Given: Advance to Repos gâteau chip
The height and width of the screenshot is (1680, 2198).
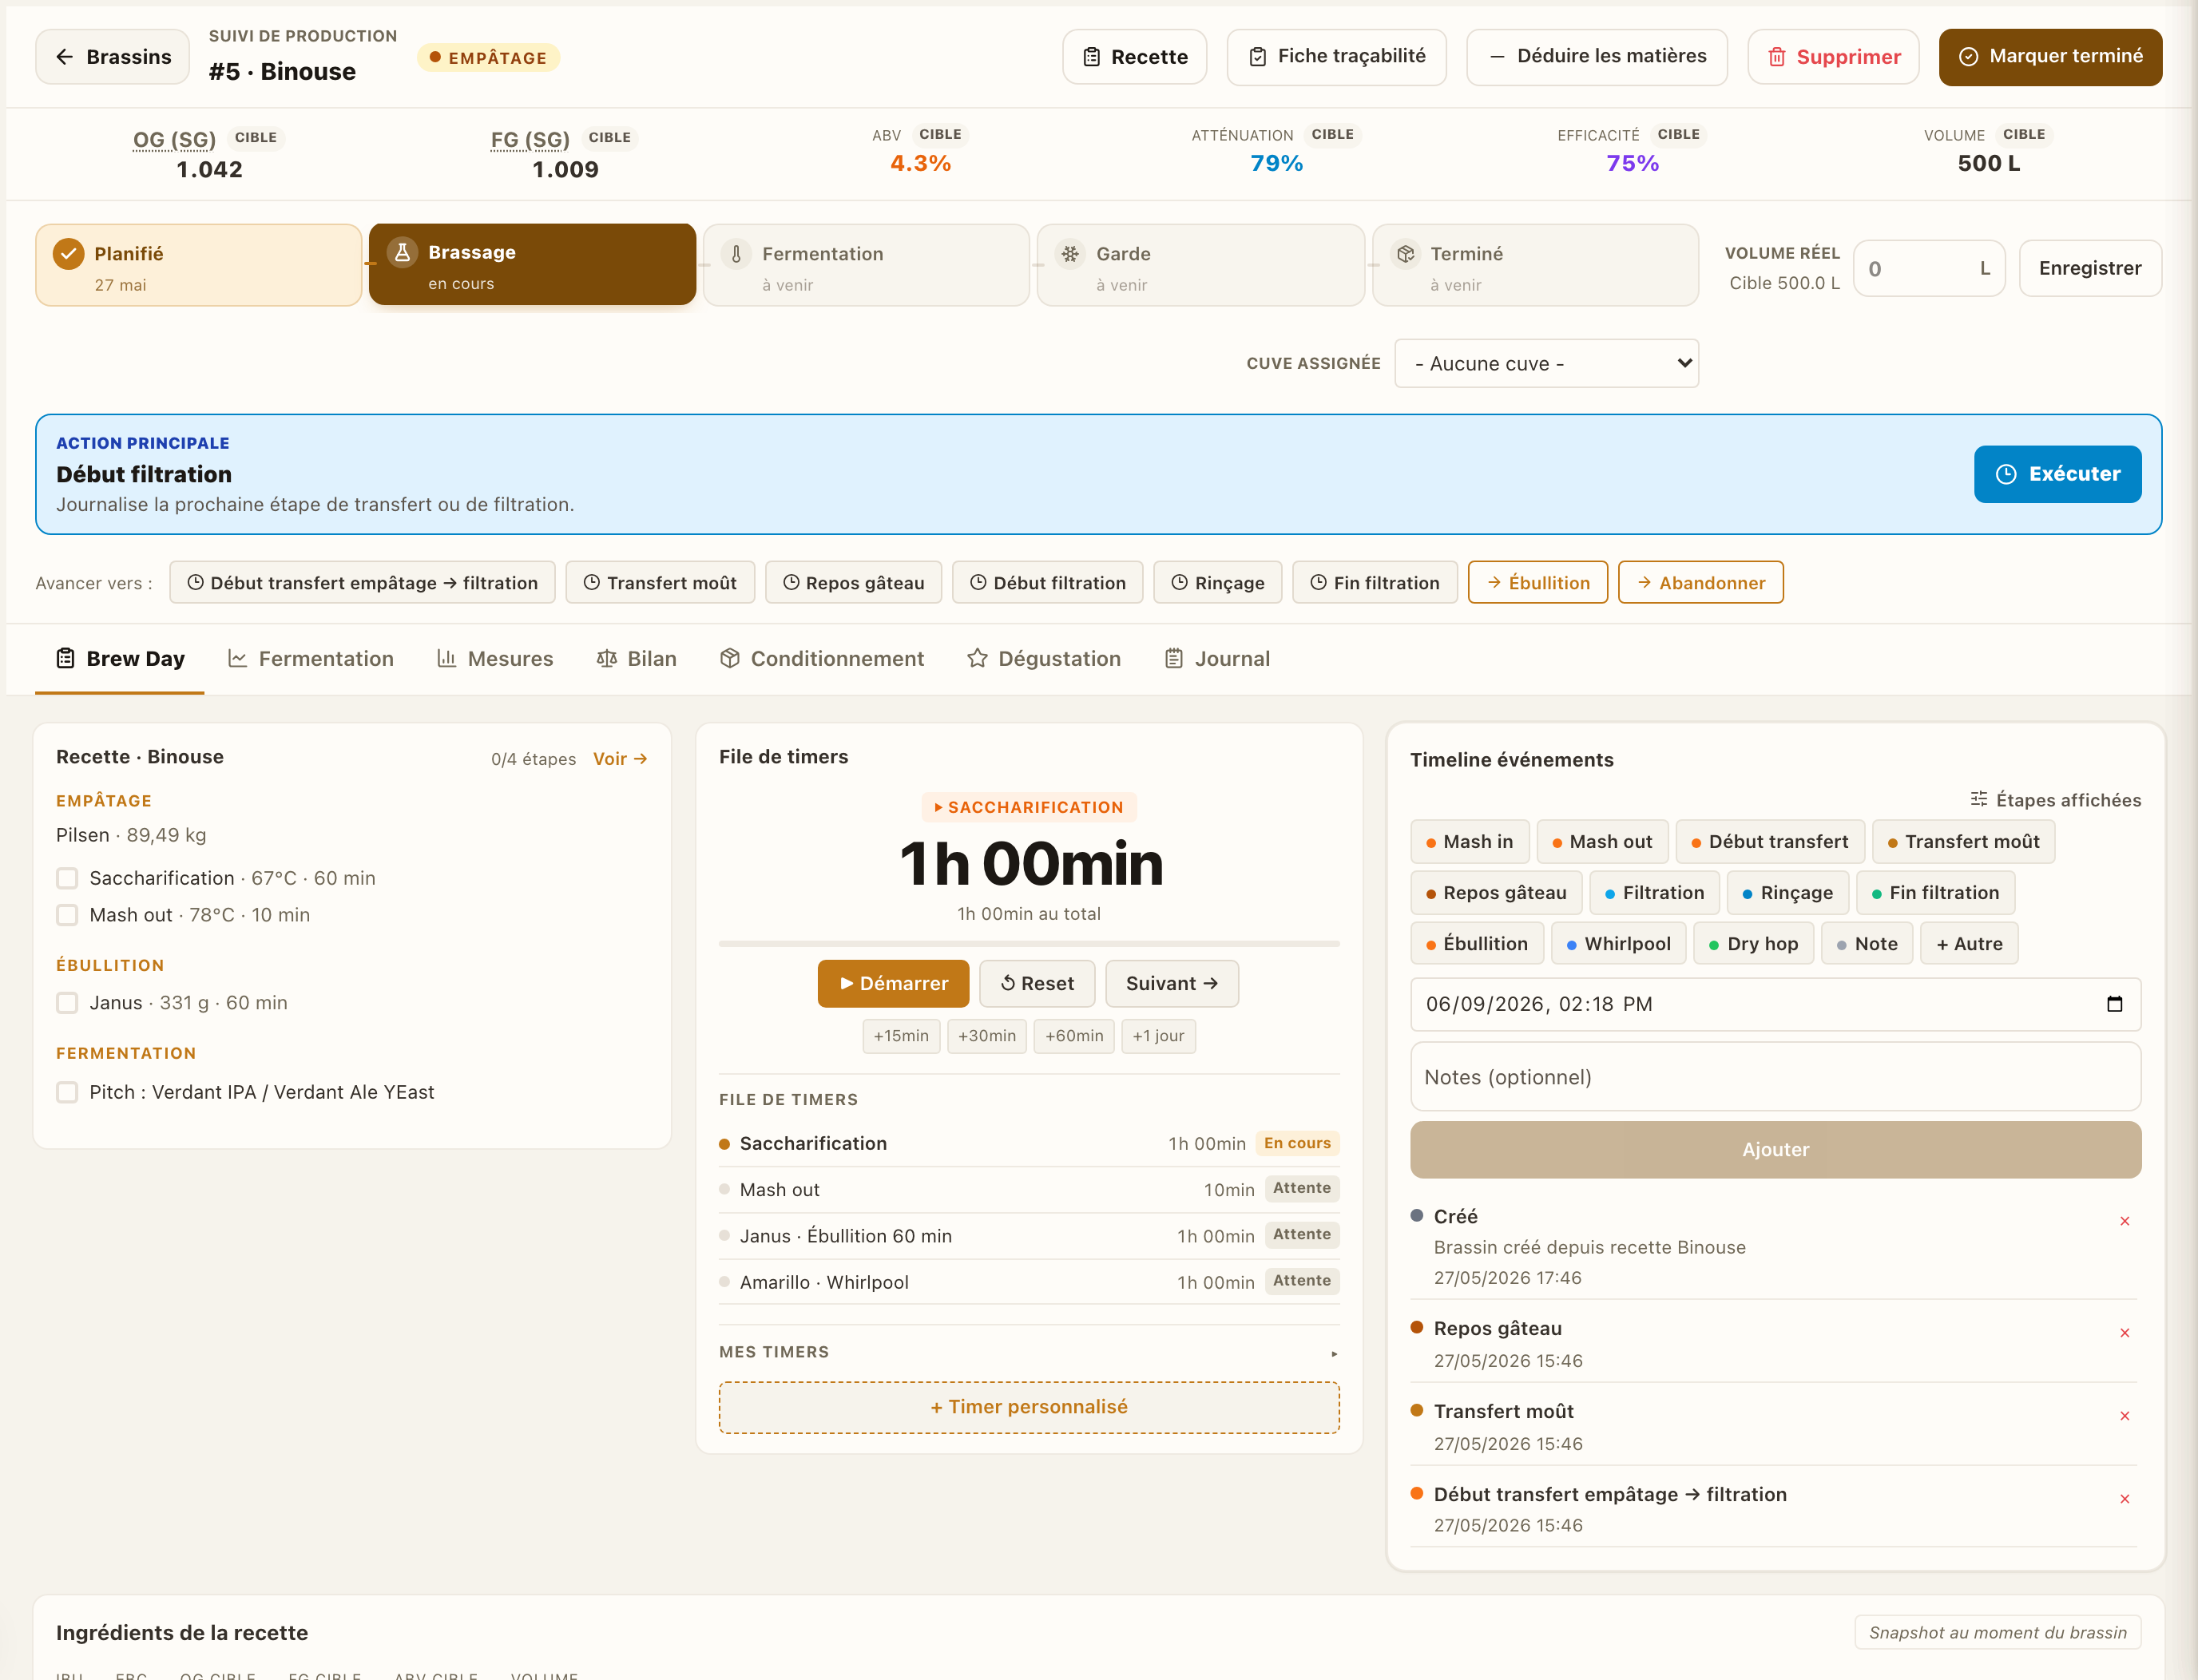Looking at the screenshot, I should pos(853,582).
